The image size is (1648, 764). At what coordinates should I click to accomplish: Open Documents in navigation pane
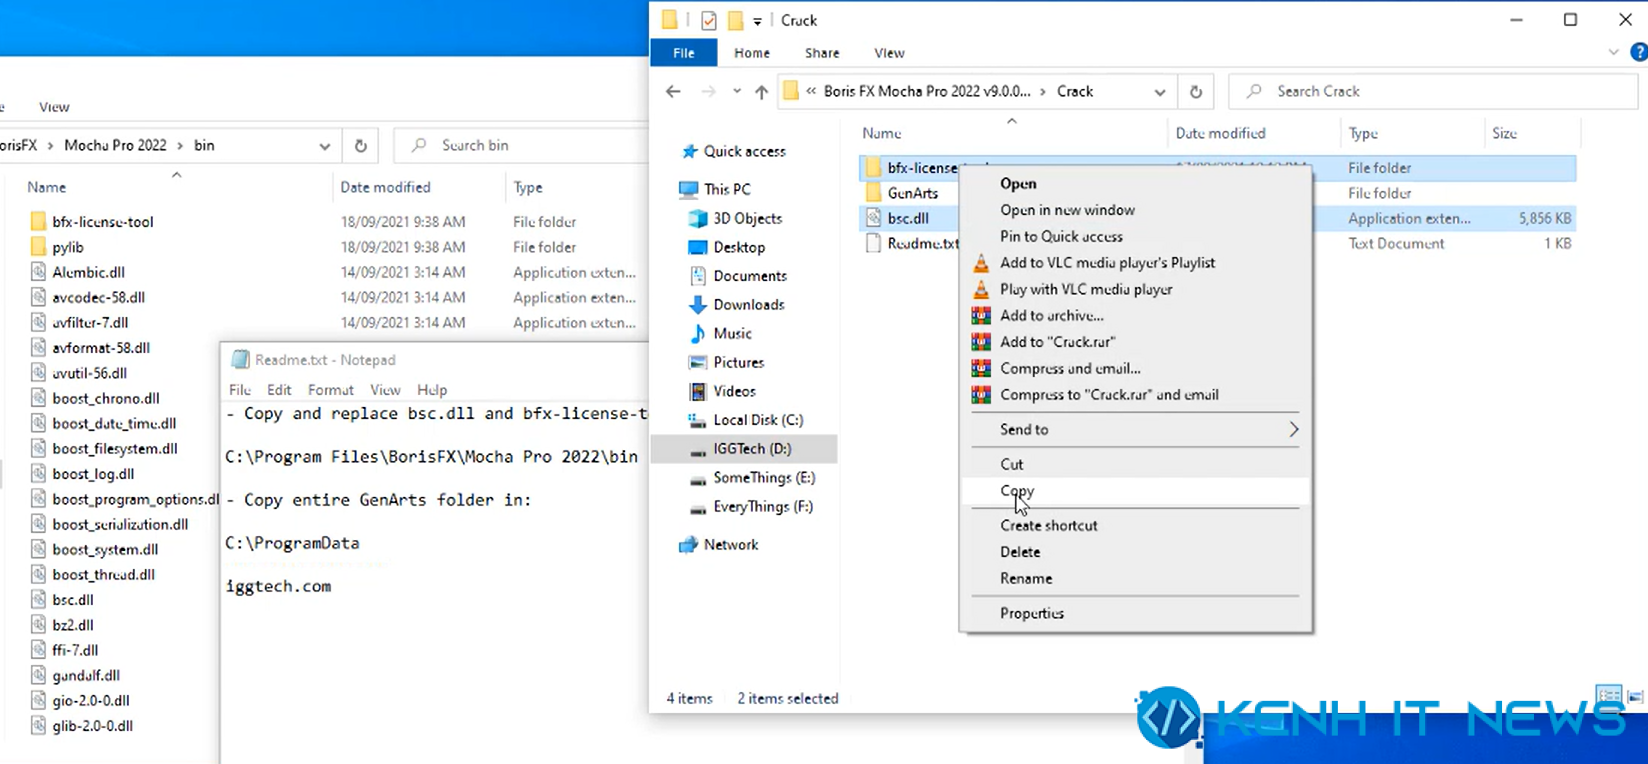[x=750, y=276]
